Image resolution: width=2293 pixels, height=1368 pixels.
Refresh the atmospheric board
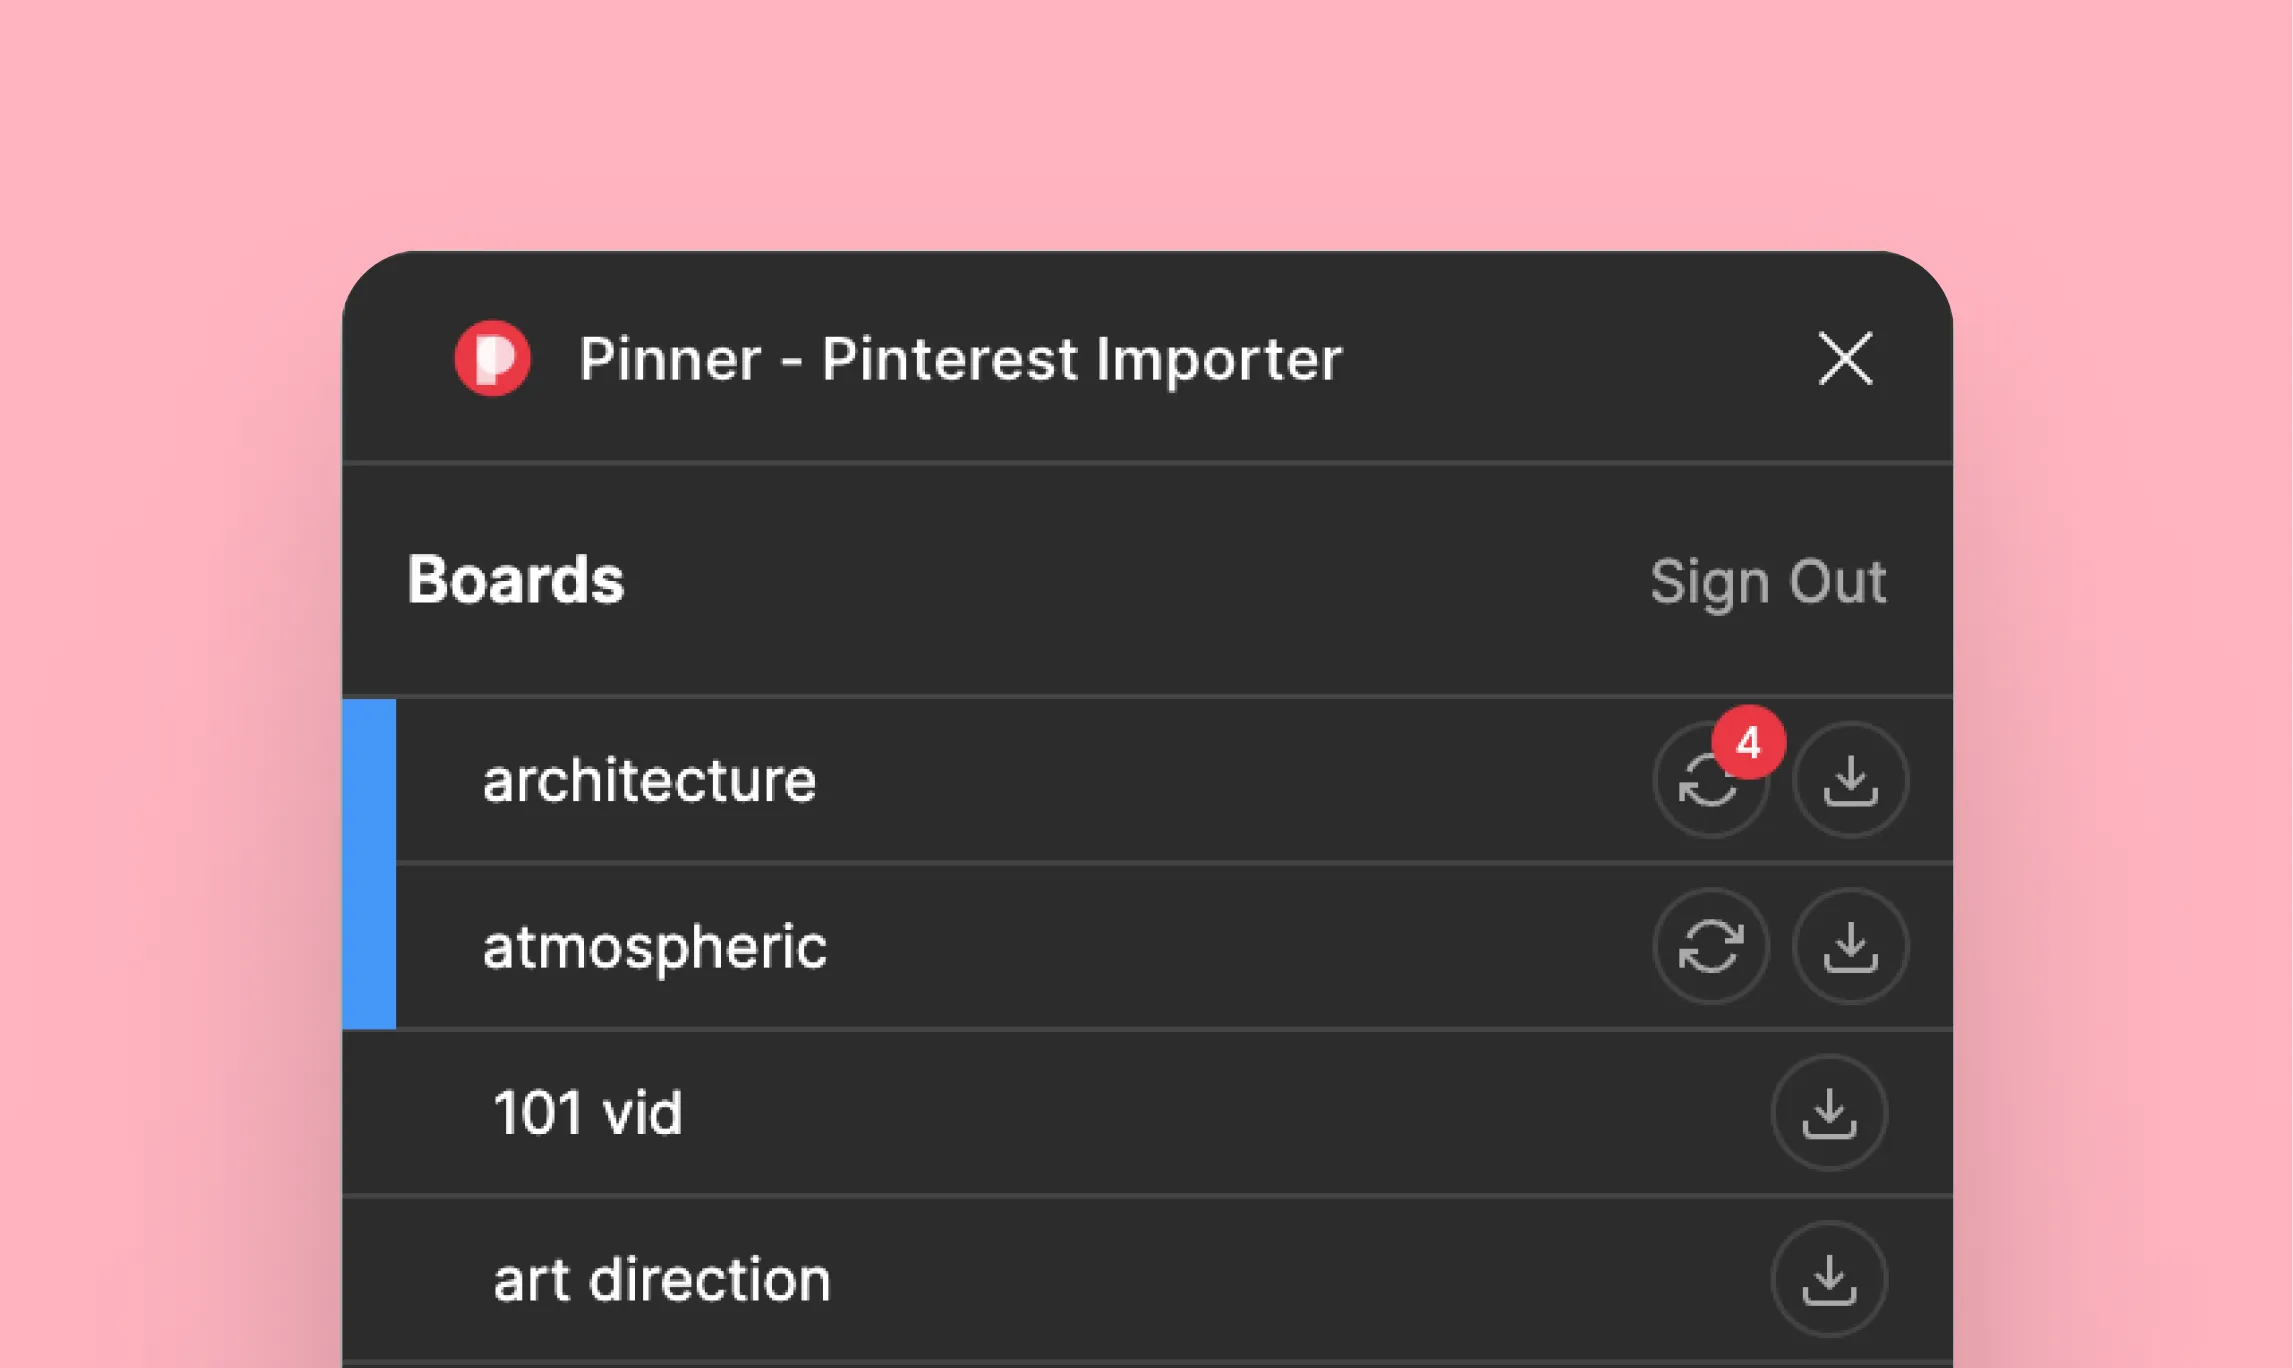[1711, 947]
